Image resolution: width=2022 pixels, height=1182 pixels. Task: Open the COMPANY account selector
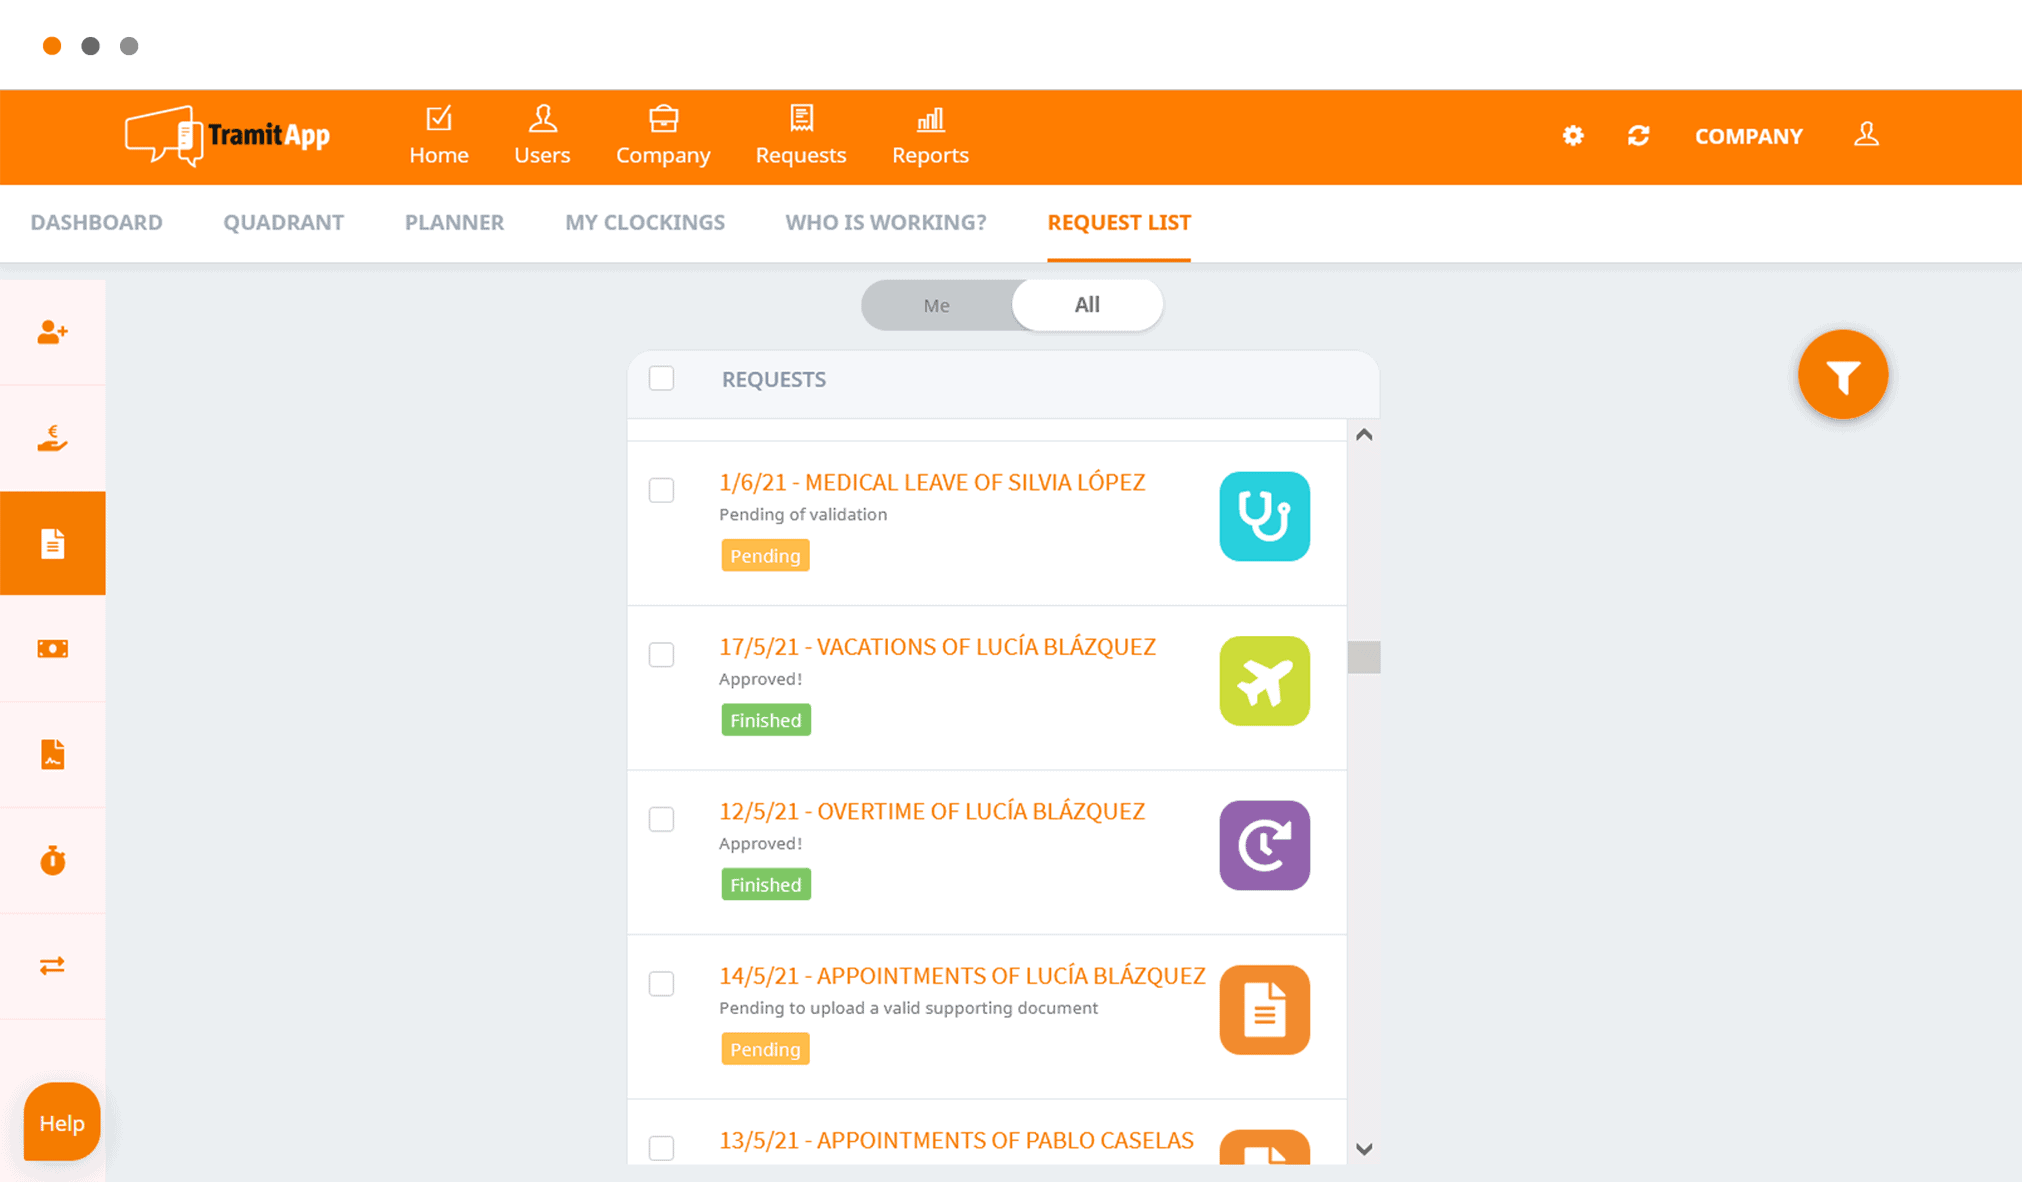click(1748, 136)
